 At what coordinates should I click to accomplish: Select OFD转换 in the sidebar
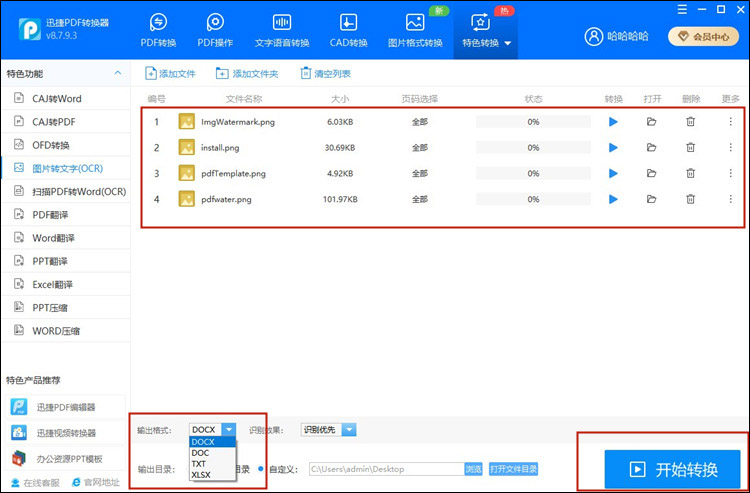click(66, 145)
